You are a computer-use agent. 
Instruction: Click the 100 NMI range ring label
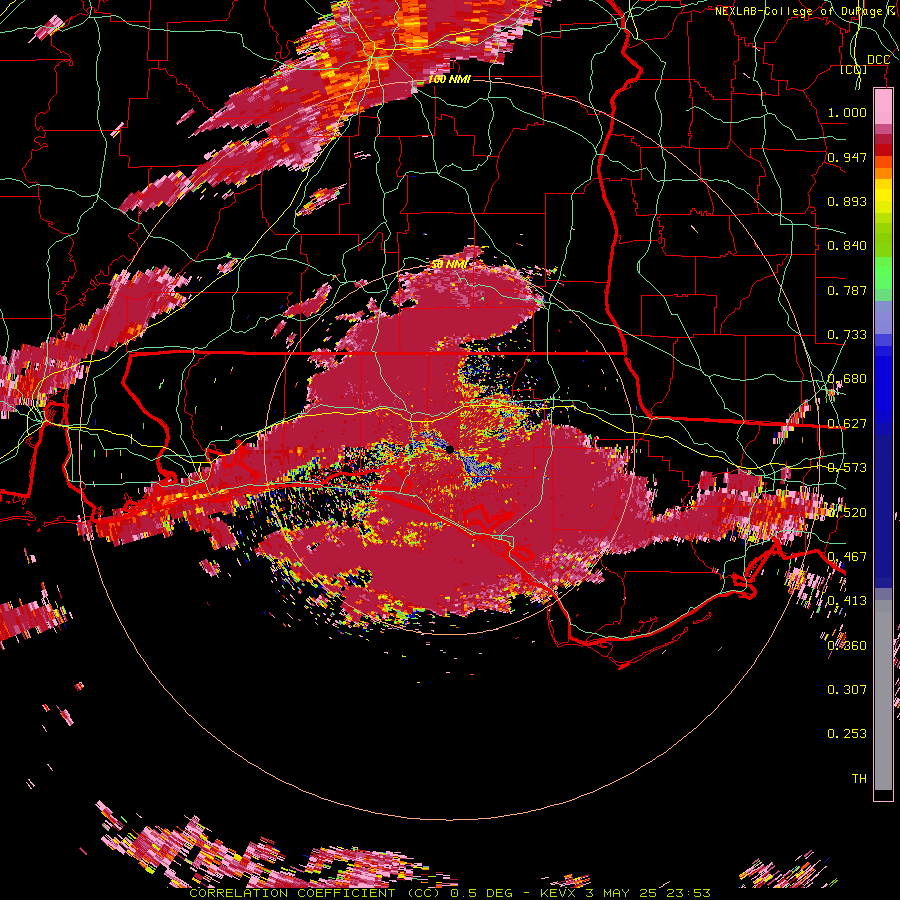point(449,79)
